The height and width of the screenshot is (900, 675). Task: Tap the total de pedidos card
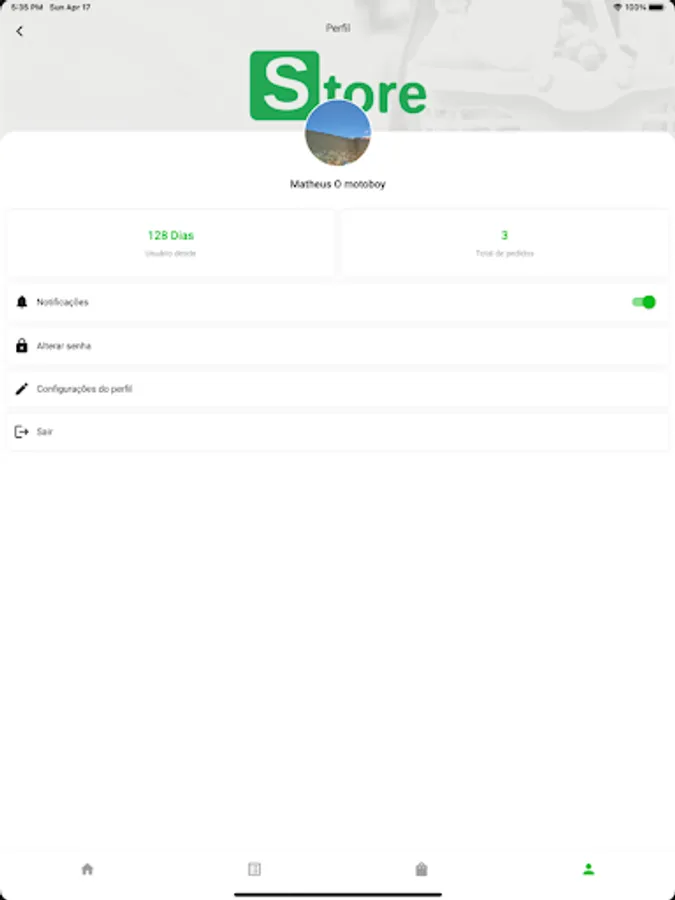click(505, 243)
